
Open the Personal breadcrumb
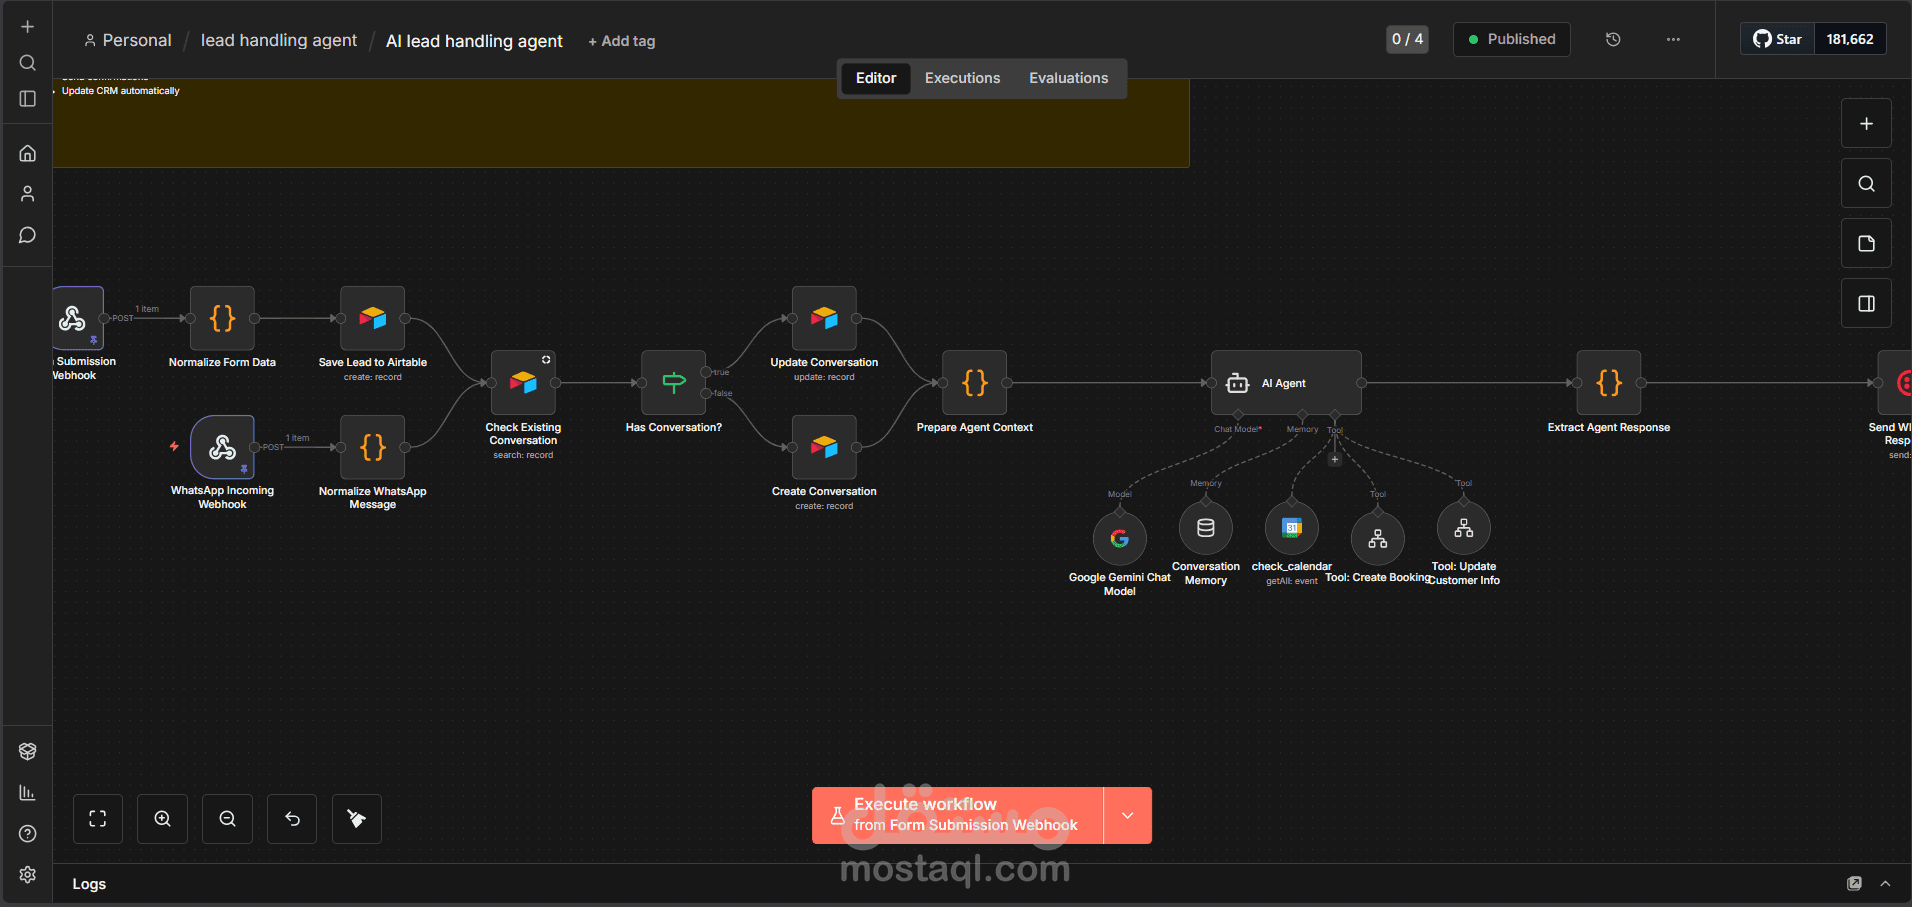[x=128, y=40]
